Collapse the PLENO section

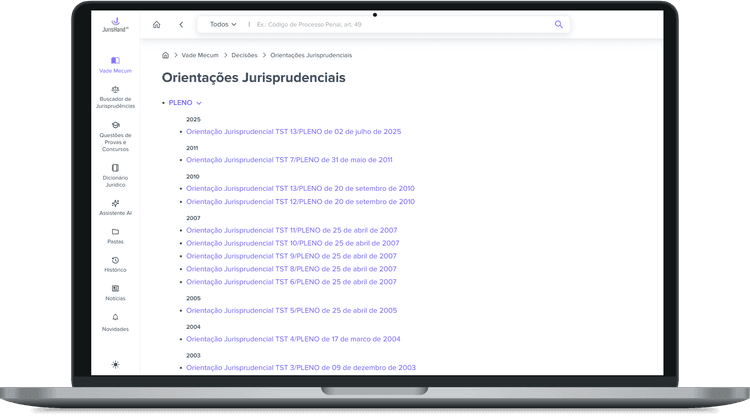[x=185, y=103]
